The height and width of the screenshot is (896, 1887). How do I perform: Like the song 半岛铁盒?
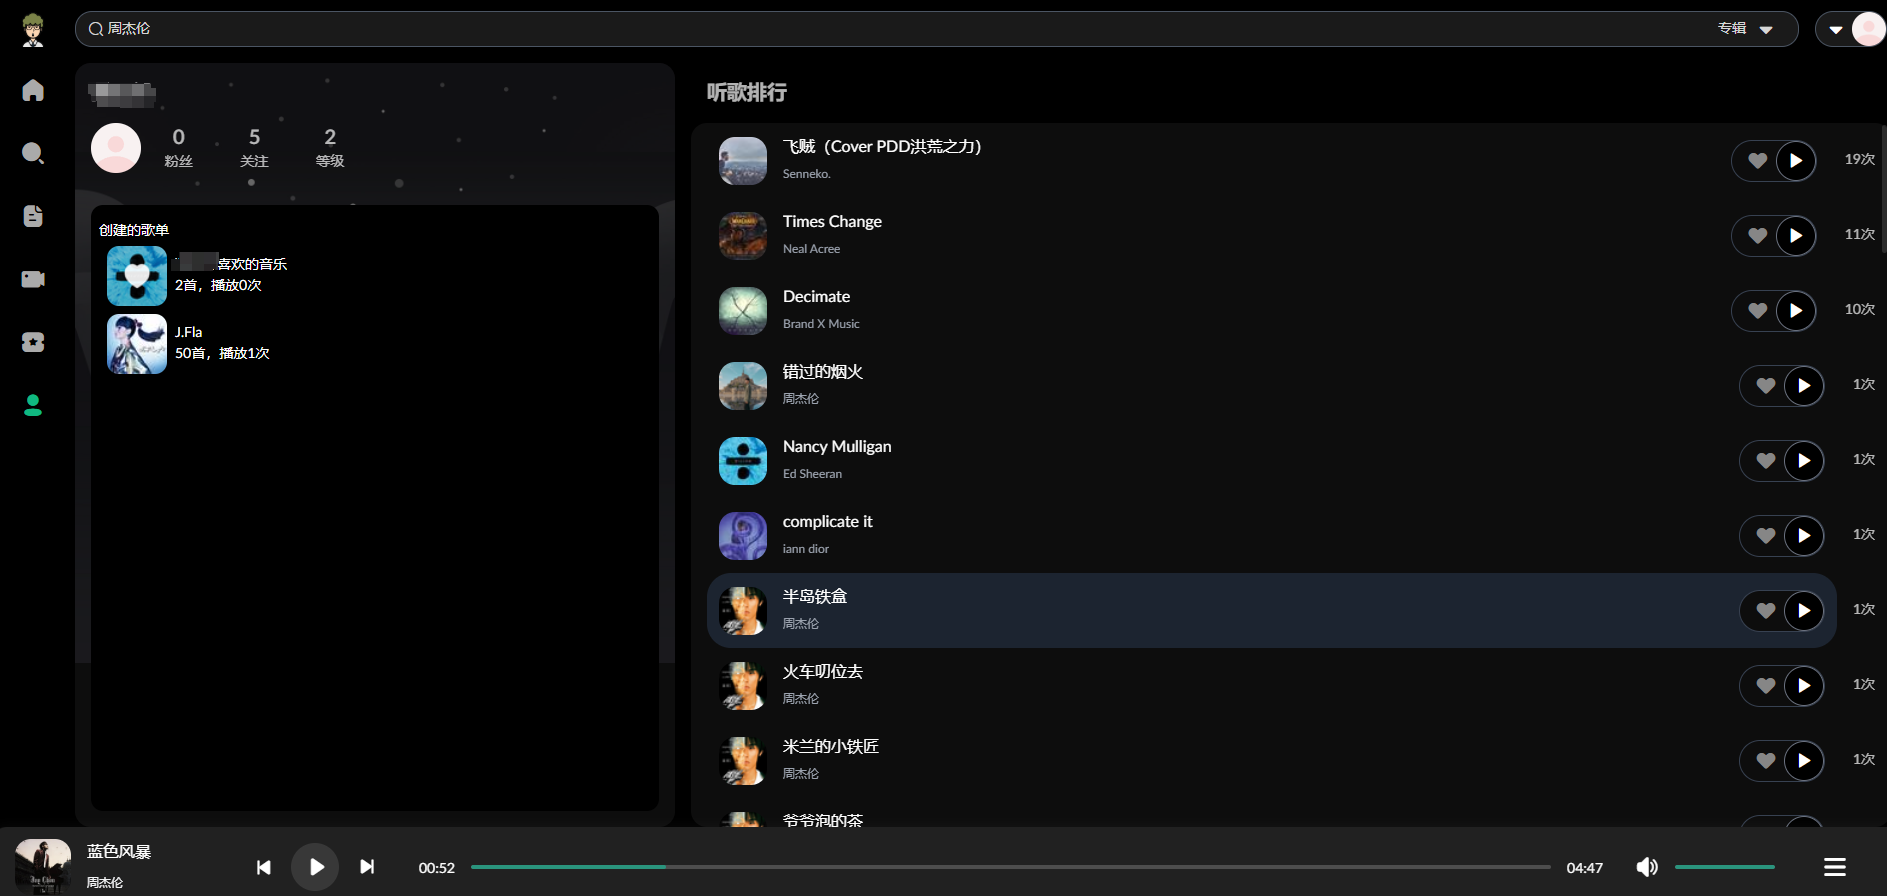tap(1765, 611)
